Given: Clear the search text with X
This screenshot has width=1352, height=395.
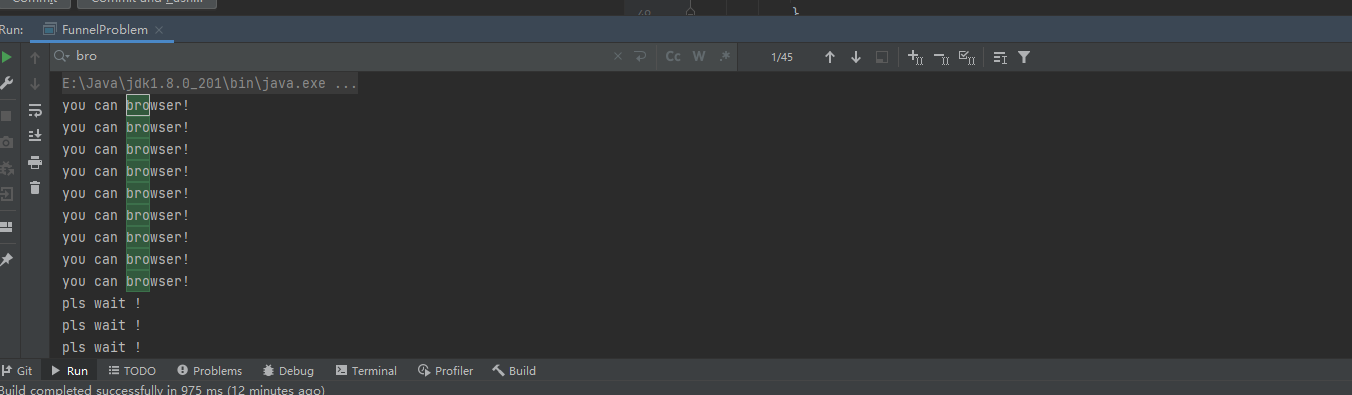Looking at the screenshot, I should (618, 57).
